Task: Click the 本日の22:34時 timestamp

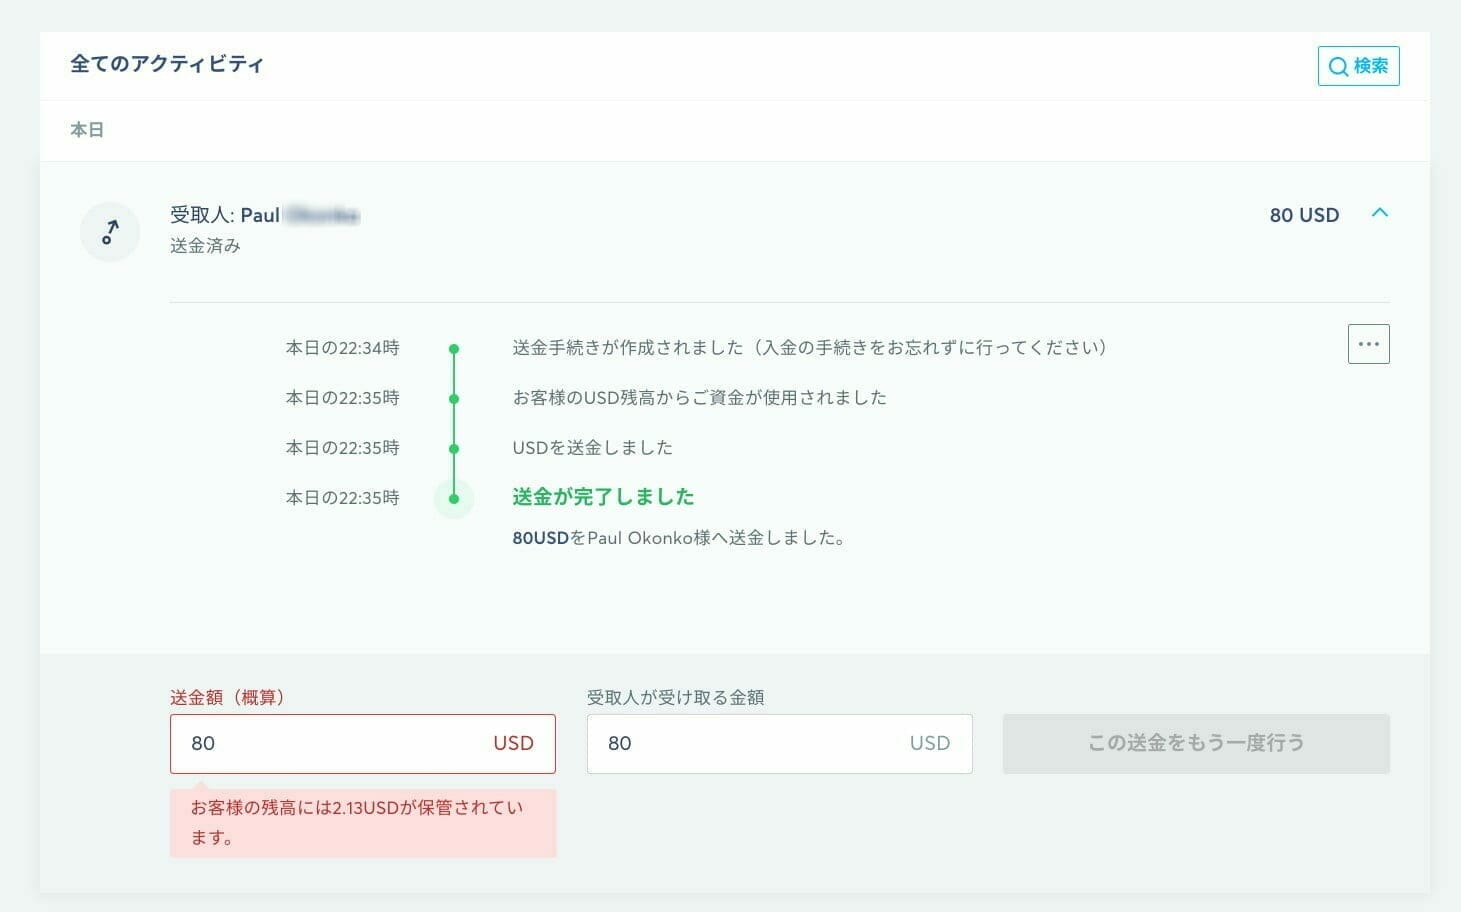Action: pyautogui.click(x=343, y=348)
